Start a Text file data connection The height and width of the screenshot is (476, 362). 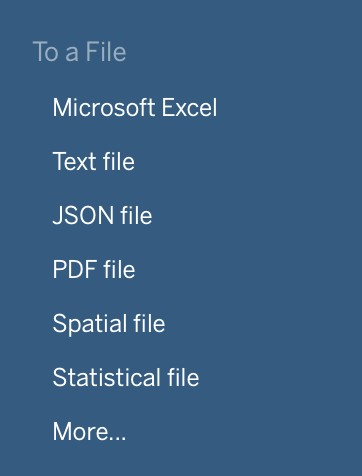(94, 161)
